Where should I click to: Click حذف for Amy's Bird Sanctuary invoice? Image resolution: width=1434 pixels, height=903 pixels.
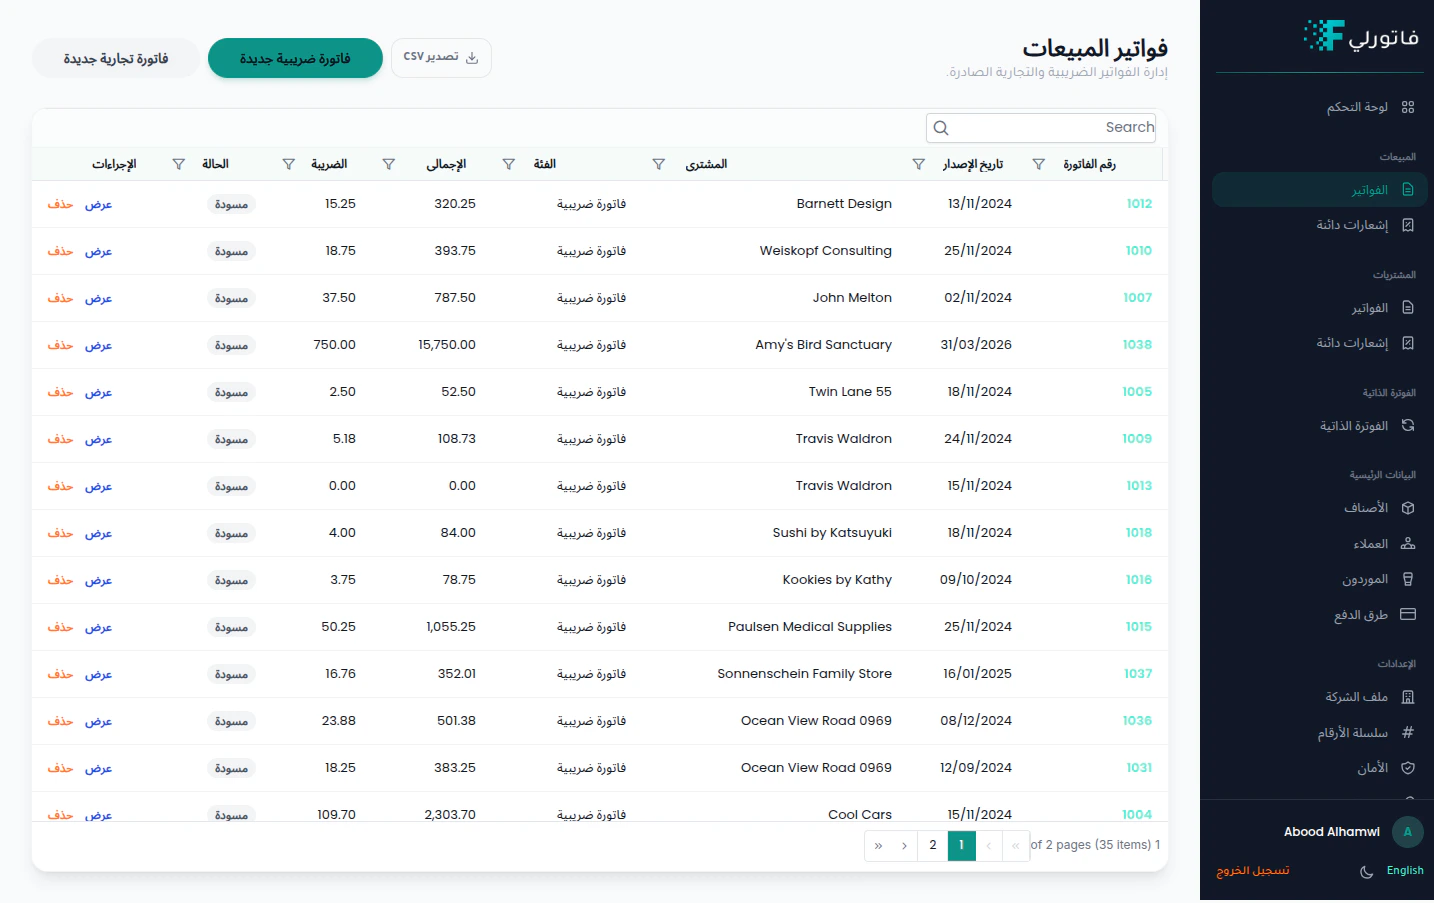(60, 345)
